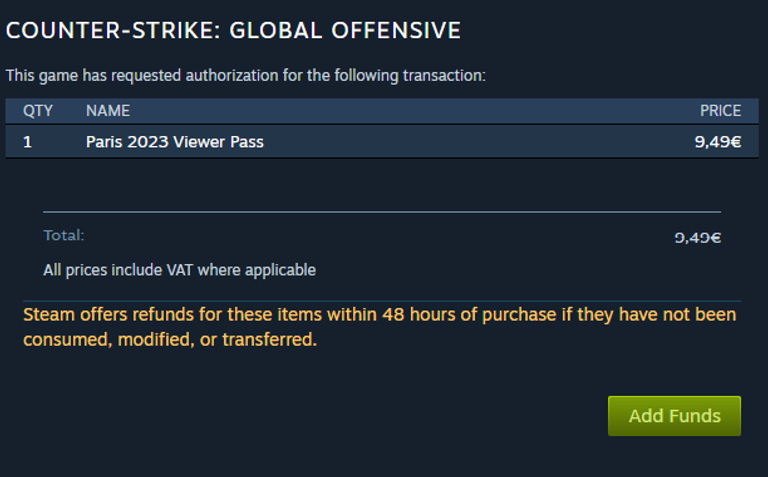Click the word OFFENSIVE in the heading

[x=396, y=30]
